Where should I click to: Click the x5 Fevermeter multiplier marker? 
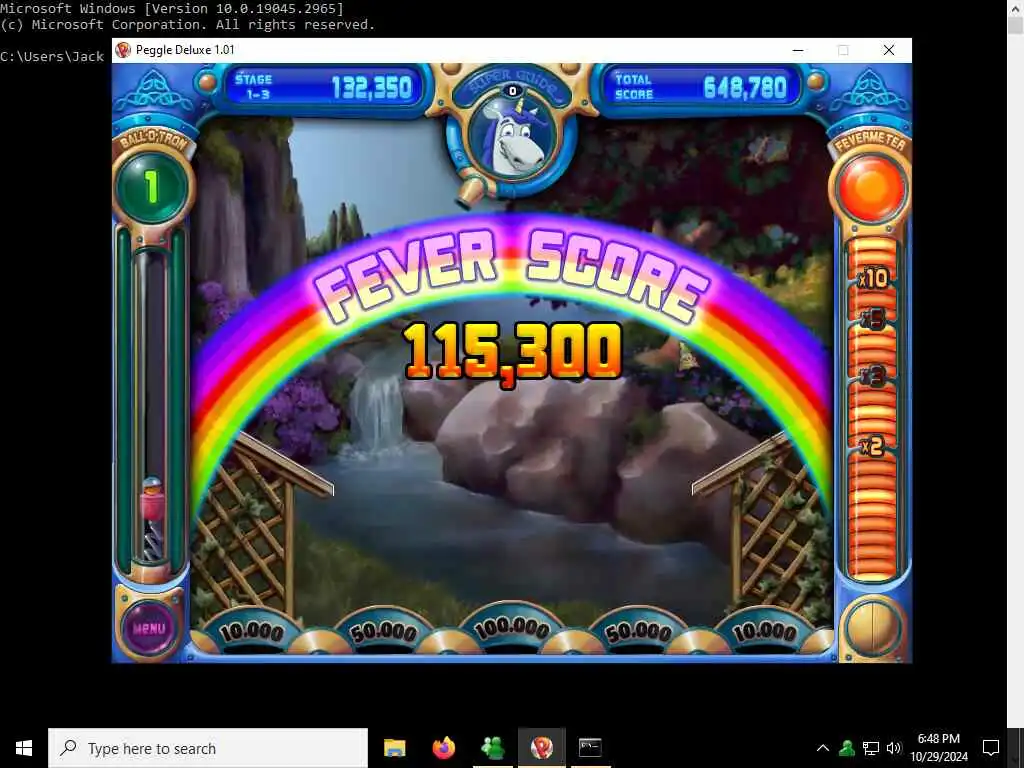(873, 319)
